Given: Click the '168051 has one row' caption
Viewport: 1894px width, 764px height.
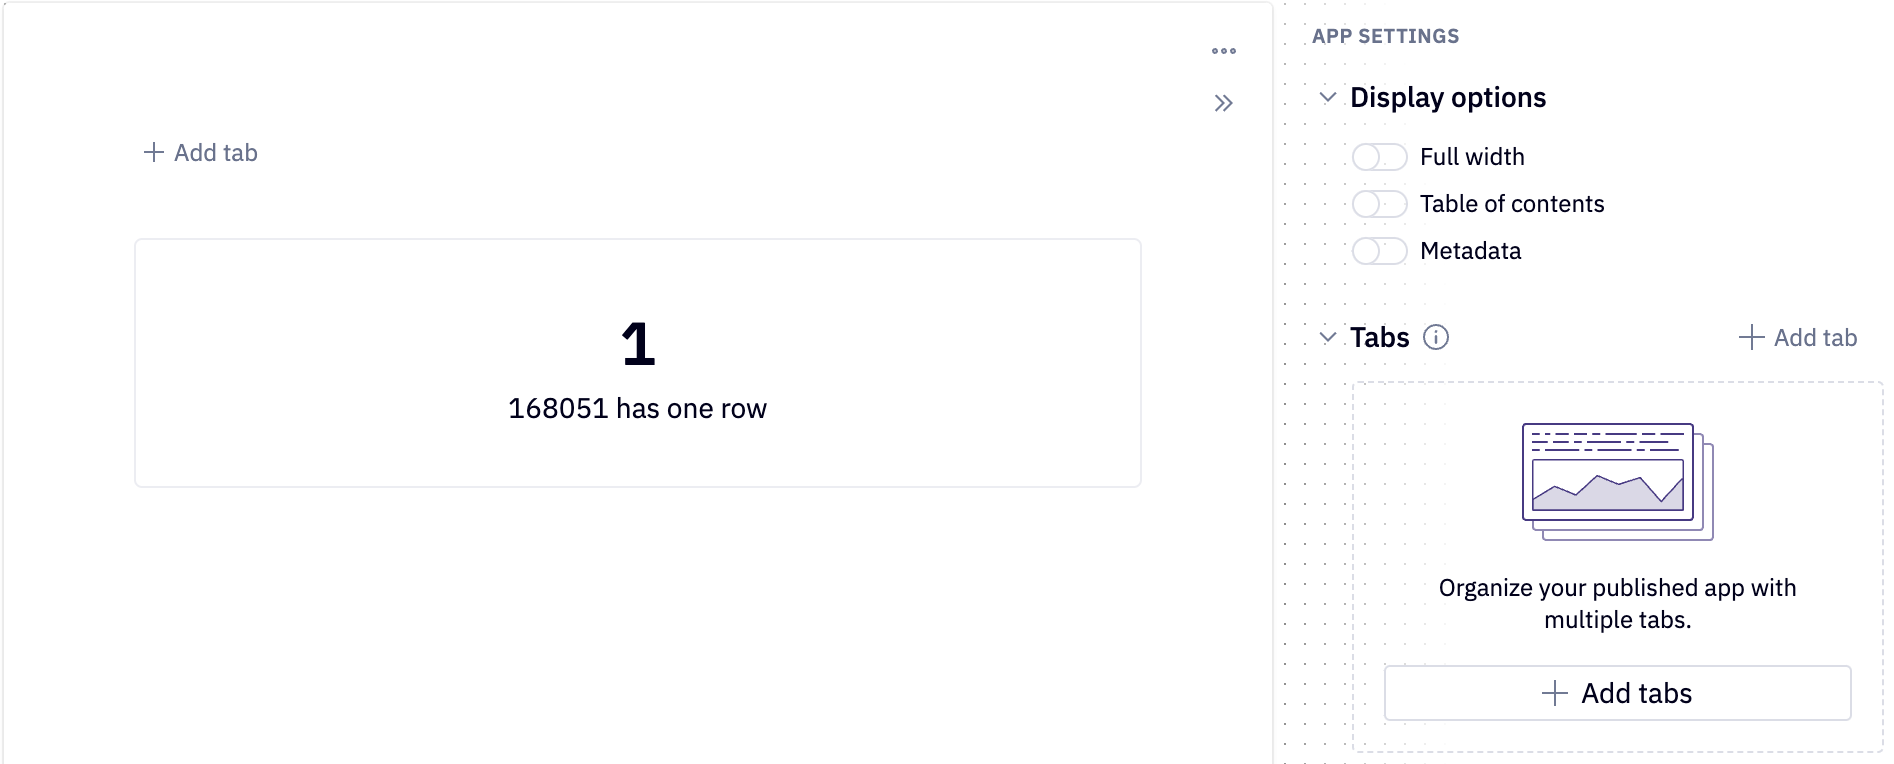Looking at the screenshot, I should [x=638, y=408].
